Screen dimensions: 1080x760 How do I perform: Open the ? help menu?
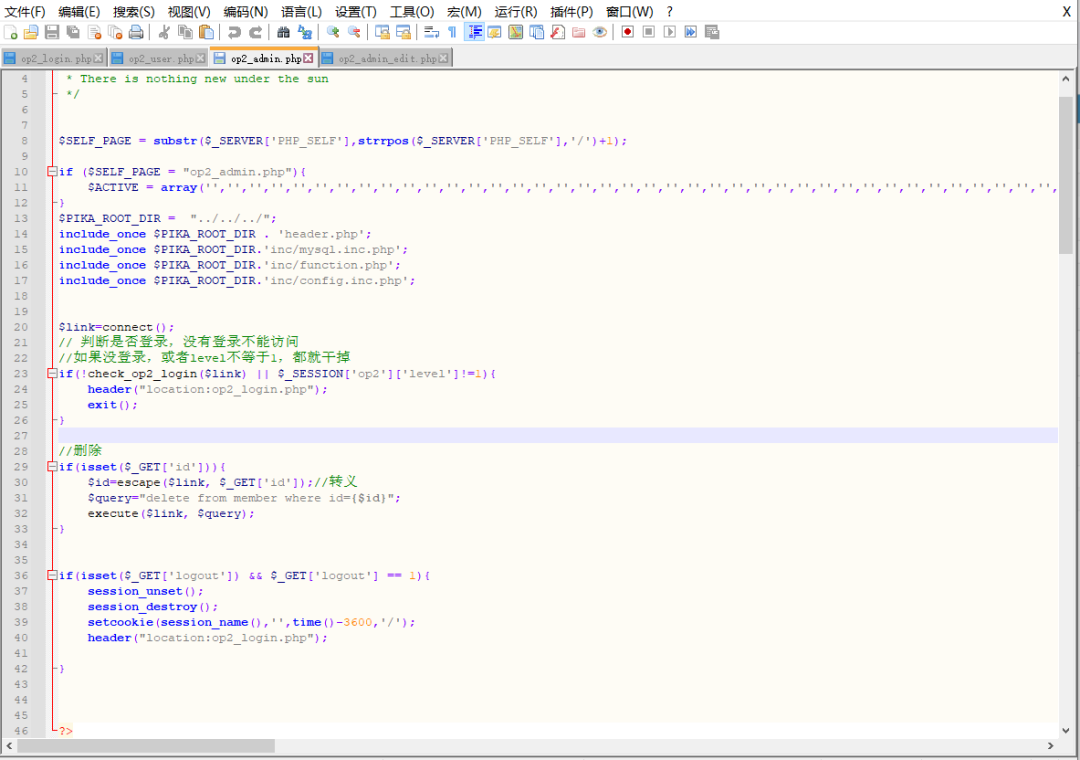coord(669,12)
